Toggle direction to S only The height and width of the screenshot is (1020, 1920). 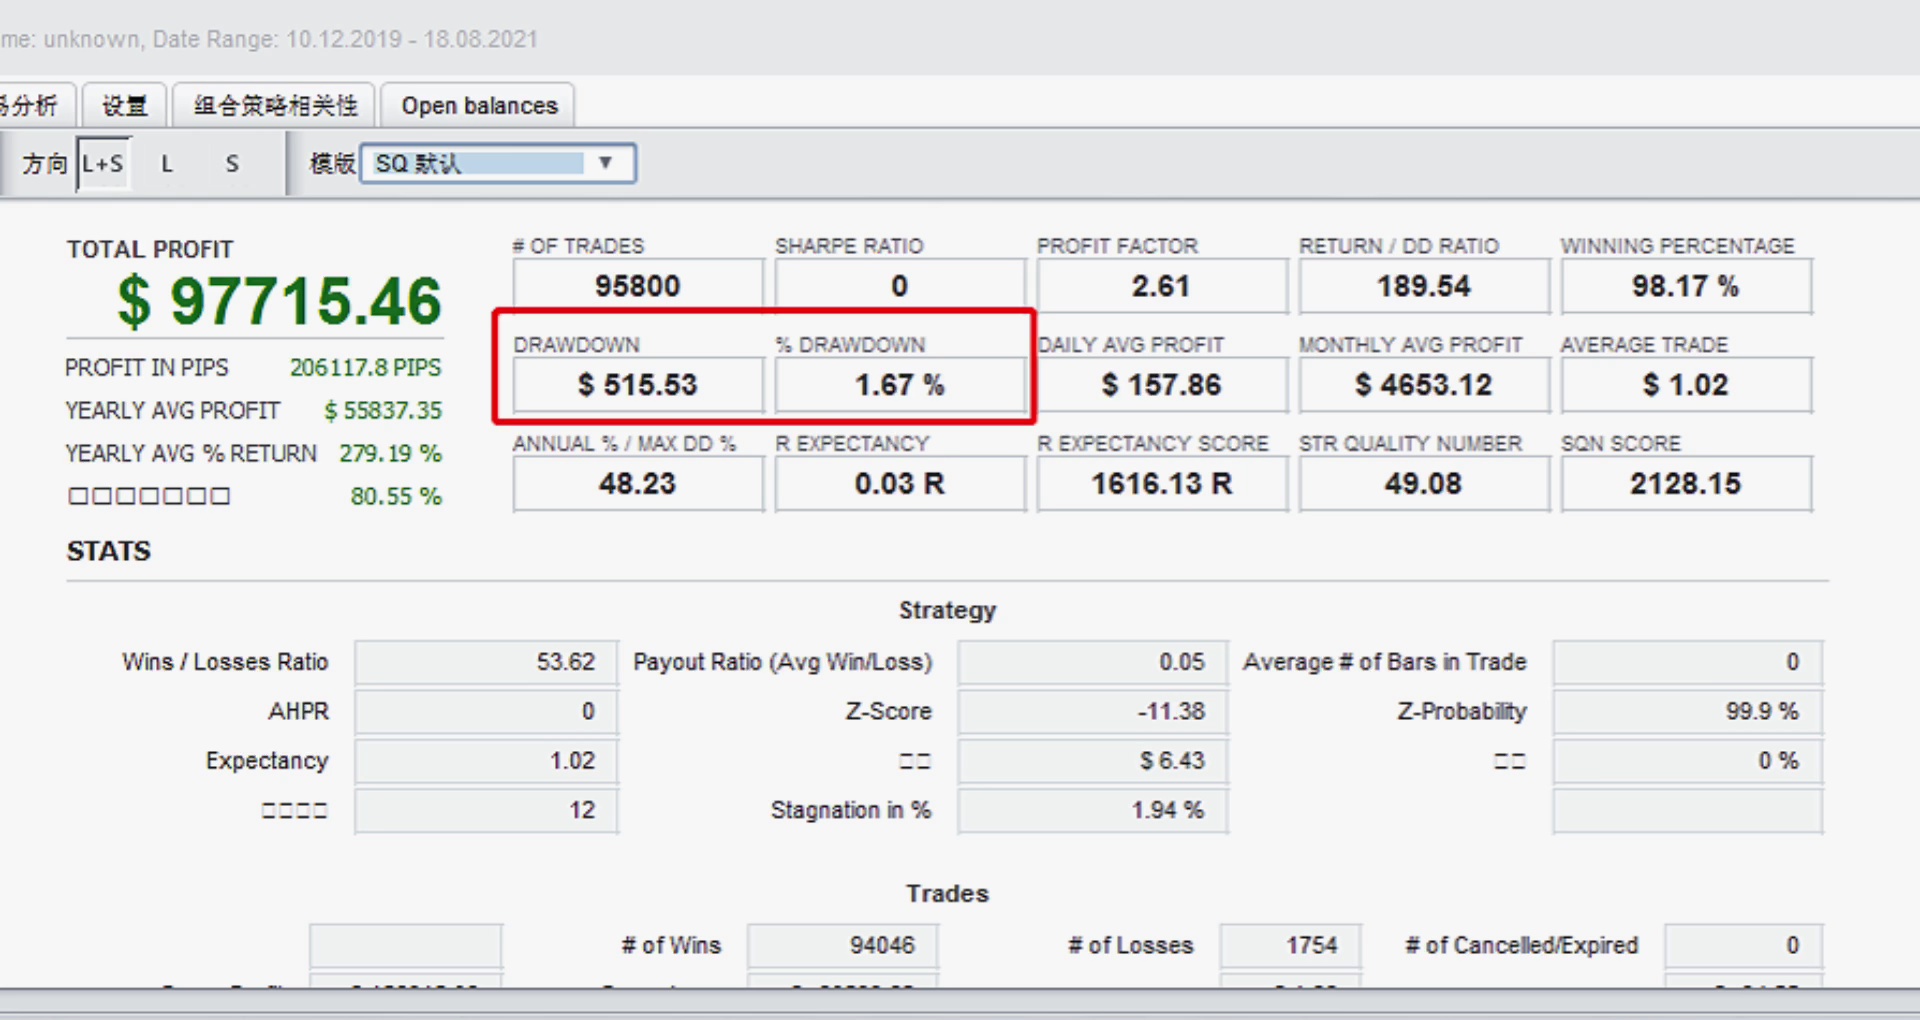click(x=232, y=164)
